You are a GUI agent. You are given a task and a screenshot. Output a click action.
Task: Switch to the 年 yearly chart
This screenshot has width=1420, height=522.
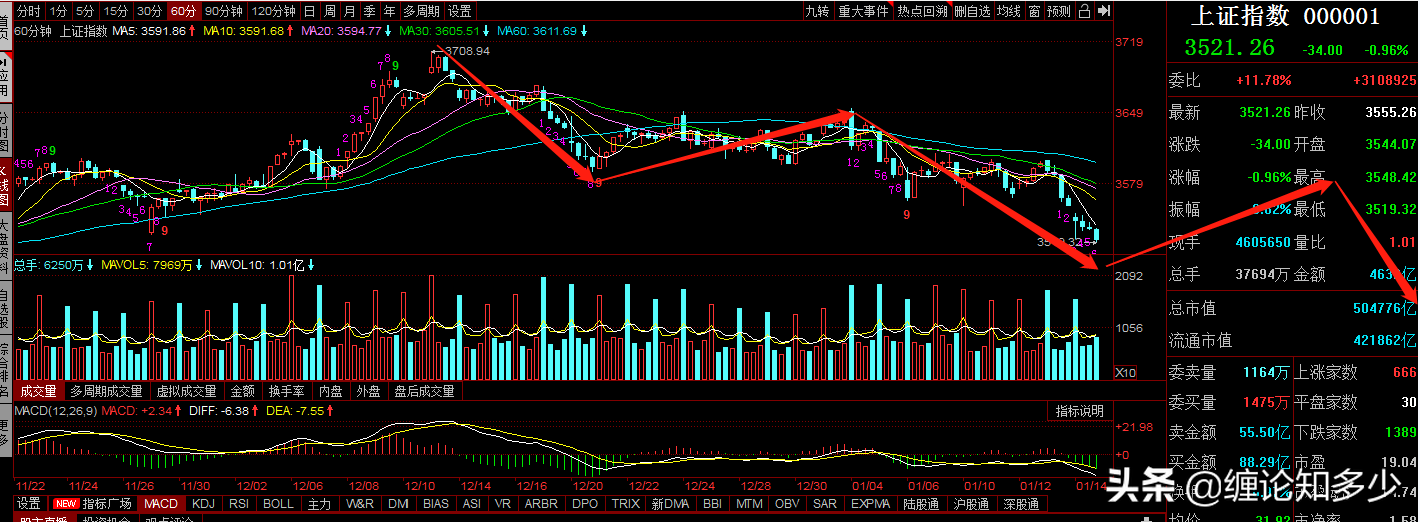(390, 11)
